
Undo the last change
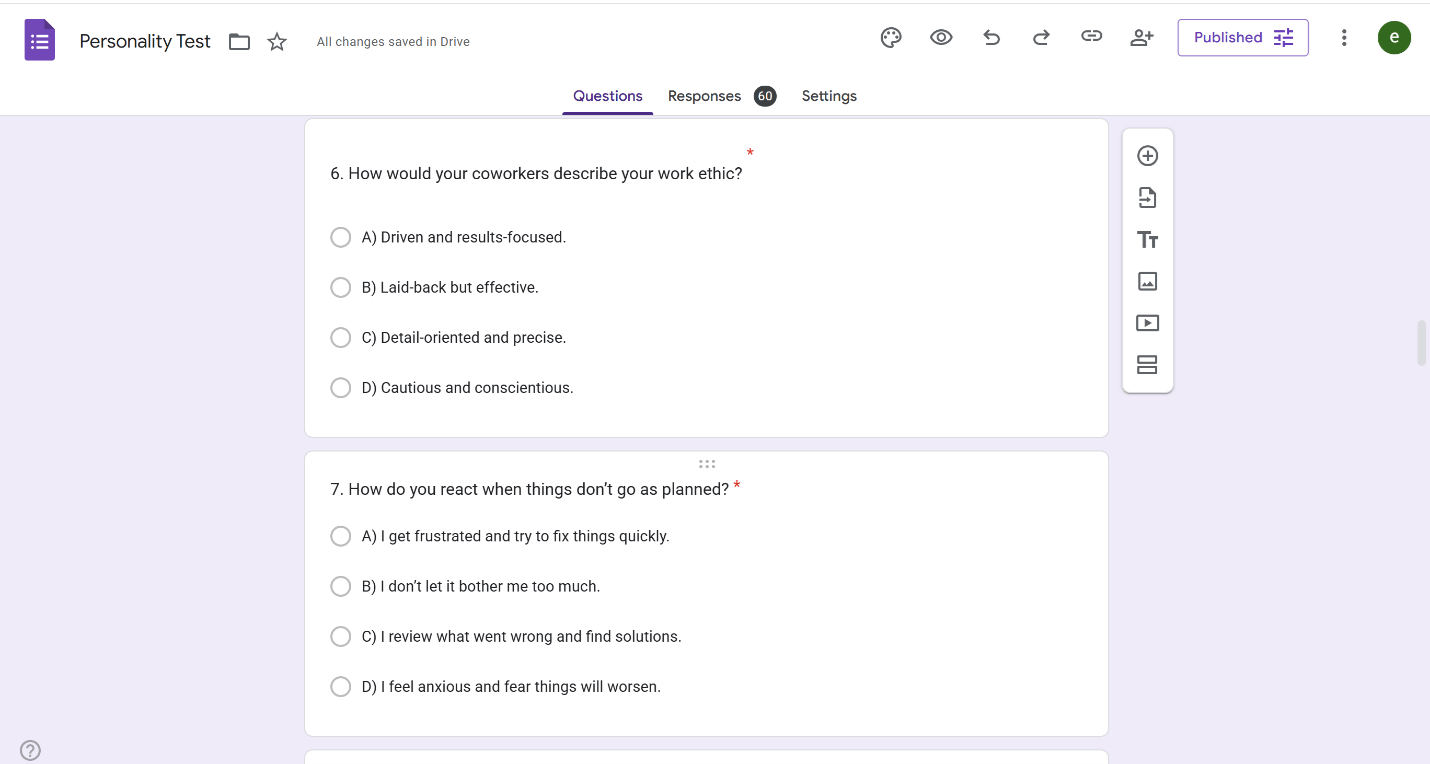pos(991,38)
